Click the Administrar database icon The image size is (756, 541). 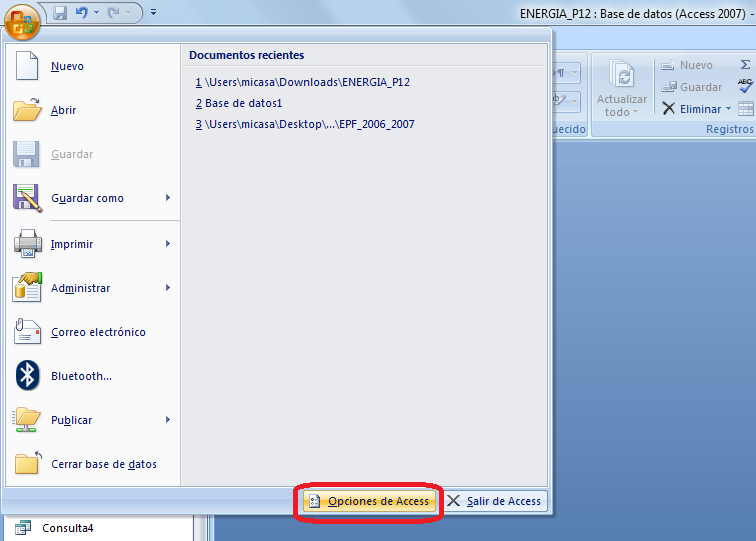pyautogui.click(x=27, y=287)
